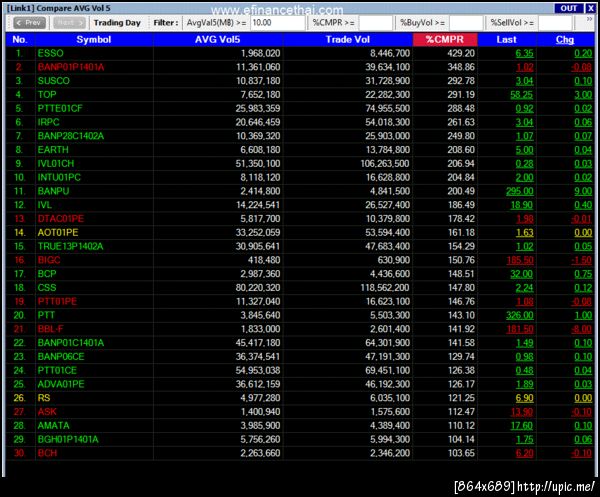The width and height of the screenshot is (600, 497).
Task: Click BCP change value 0.75
Action: pos(583,274)
